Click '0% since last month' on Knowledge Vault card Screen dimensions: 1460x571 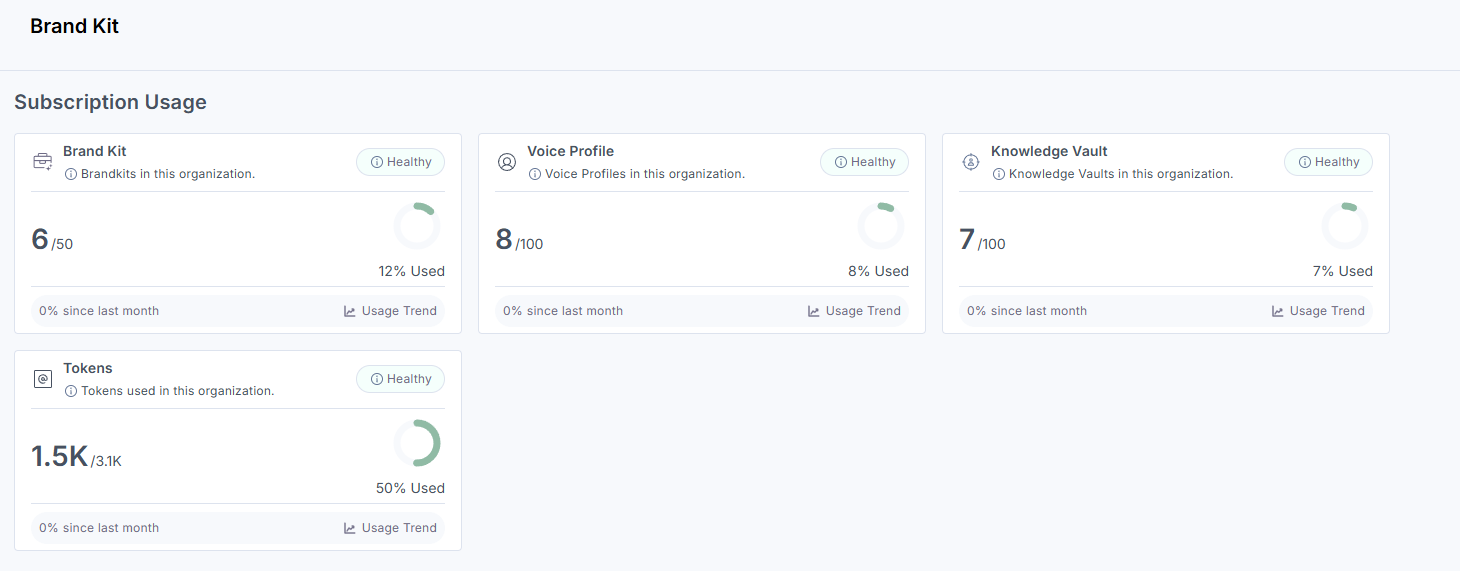pos(1027,311)
